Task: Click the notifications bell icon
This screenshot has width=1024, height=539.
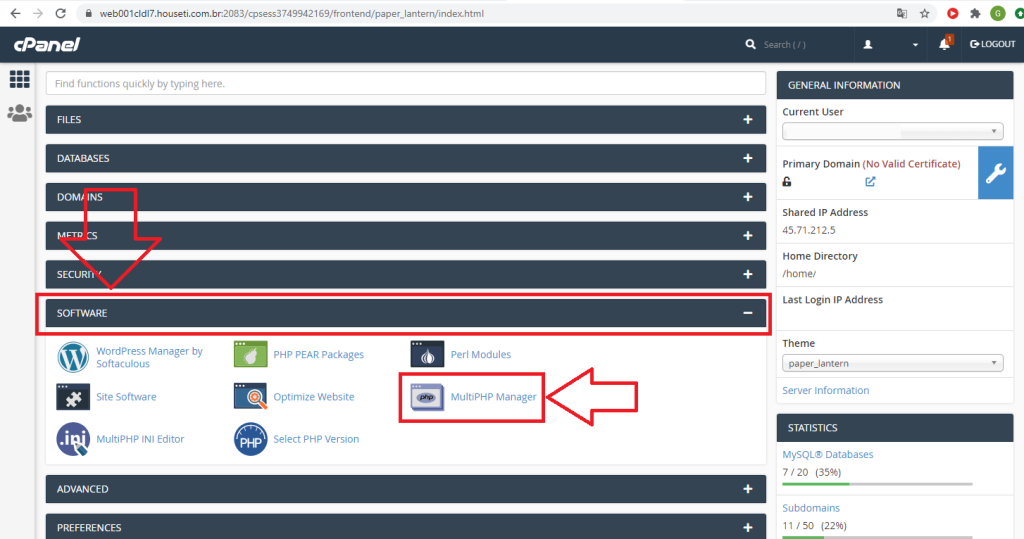Action: 944,44
